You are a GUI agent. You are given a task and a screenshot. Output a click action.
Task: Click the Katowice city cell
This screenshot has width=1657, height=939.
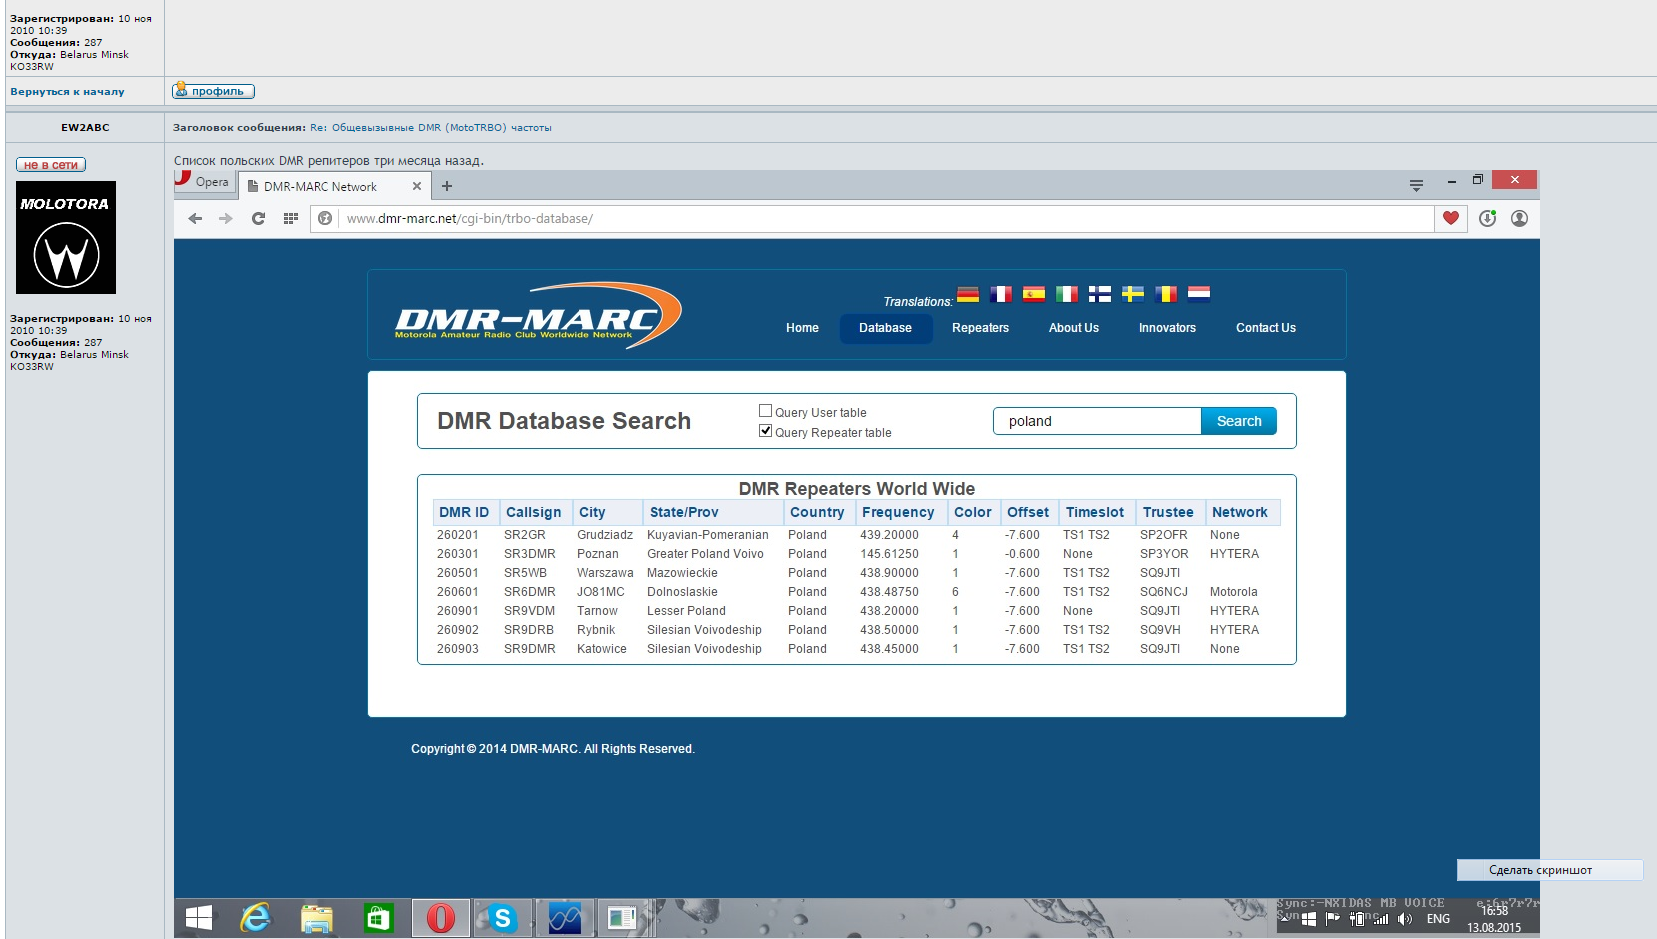(602, 649)
